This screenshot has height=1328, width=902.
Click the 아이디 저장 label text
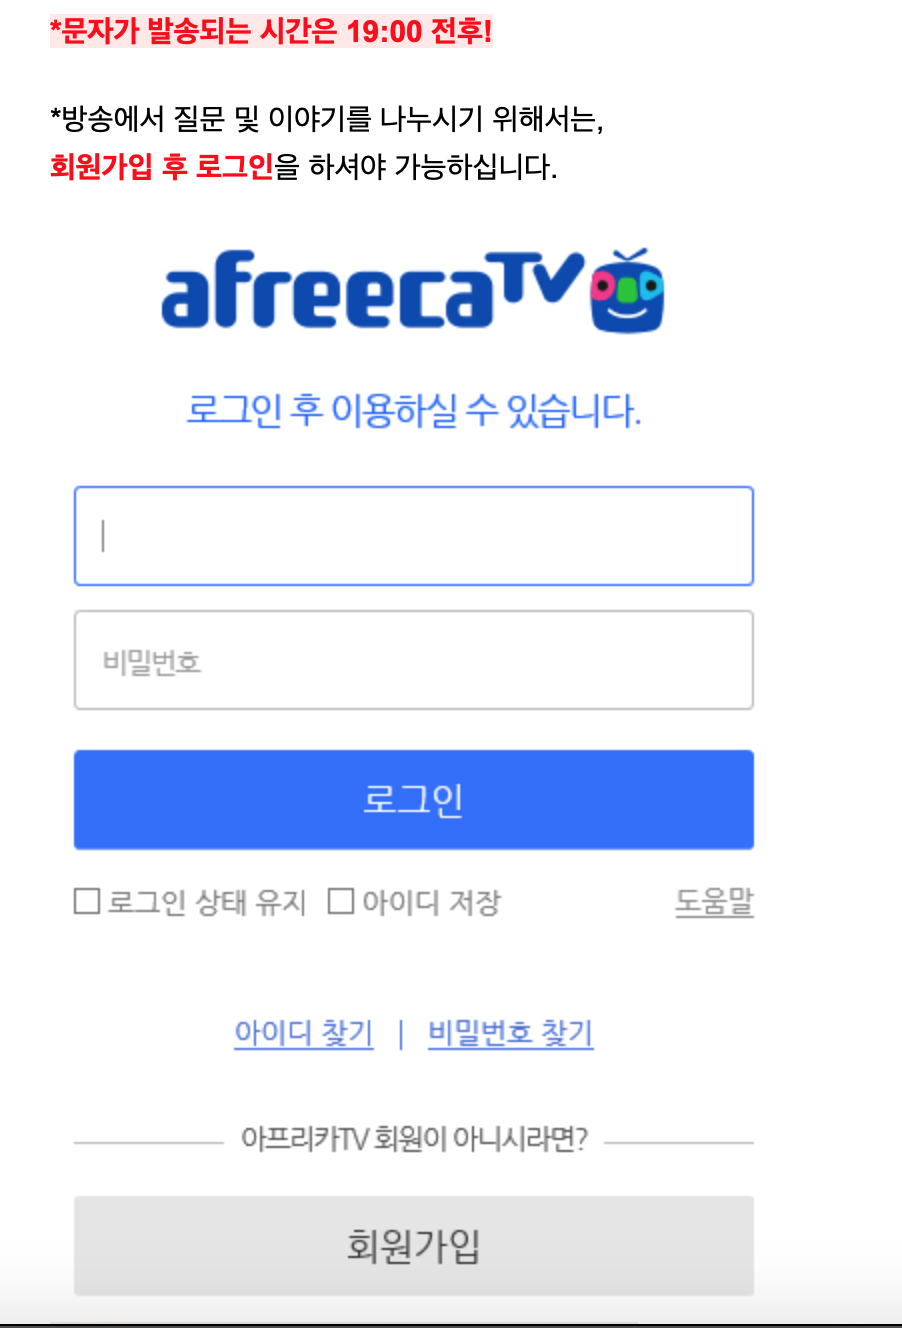(x=431, y=902)
